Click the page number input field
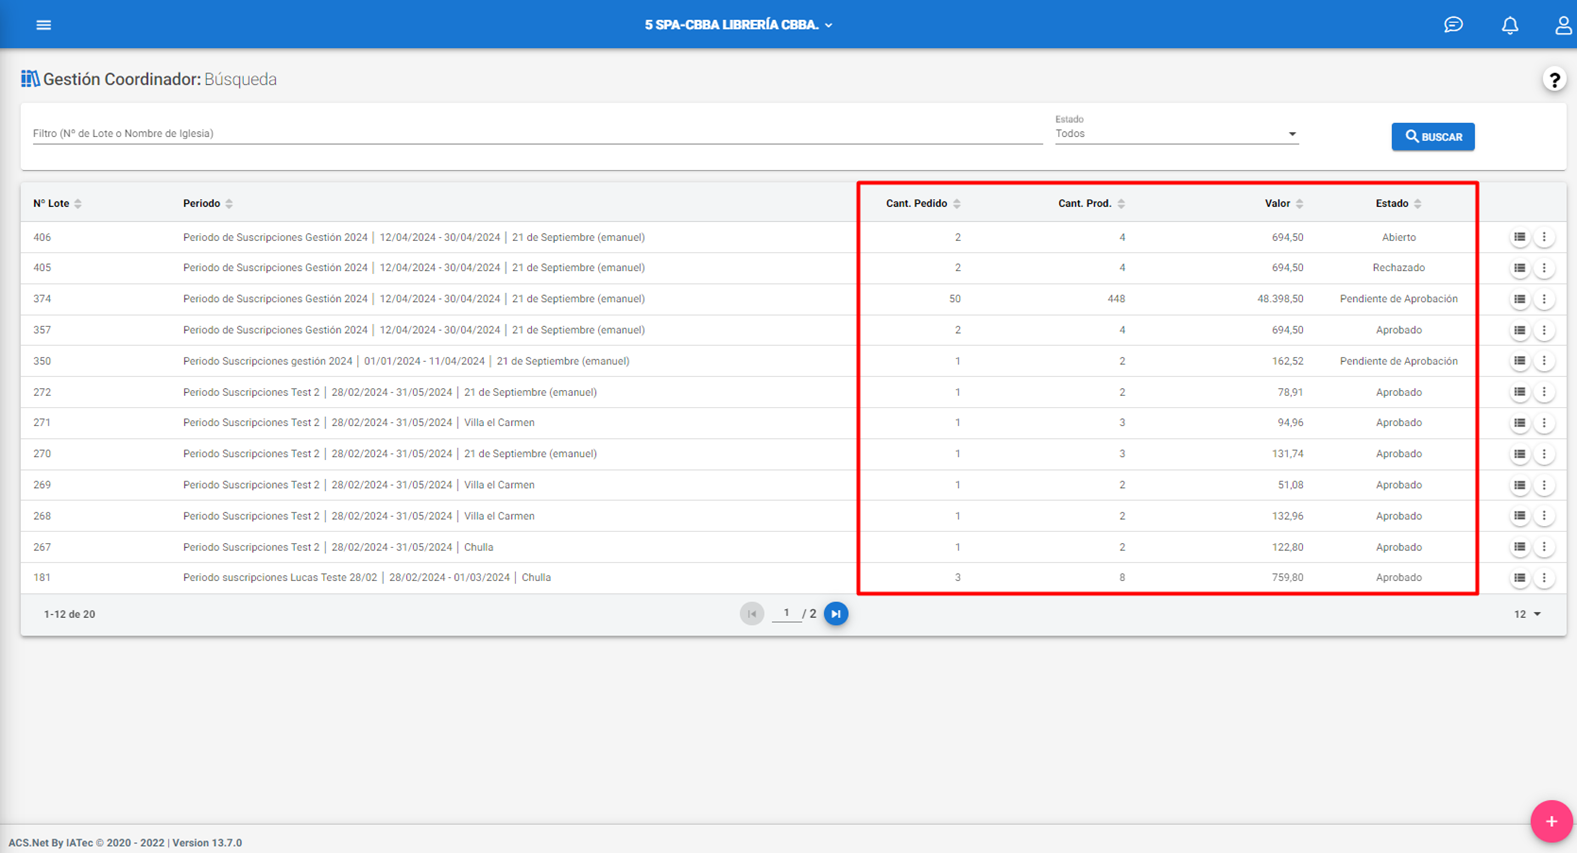Screen dimensions: 1577x853 point(786,614)
